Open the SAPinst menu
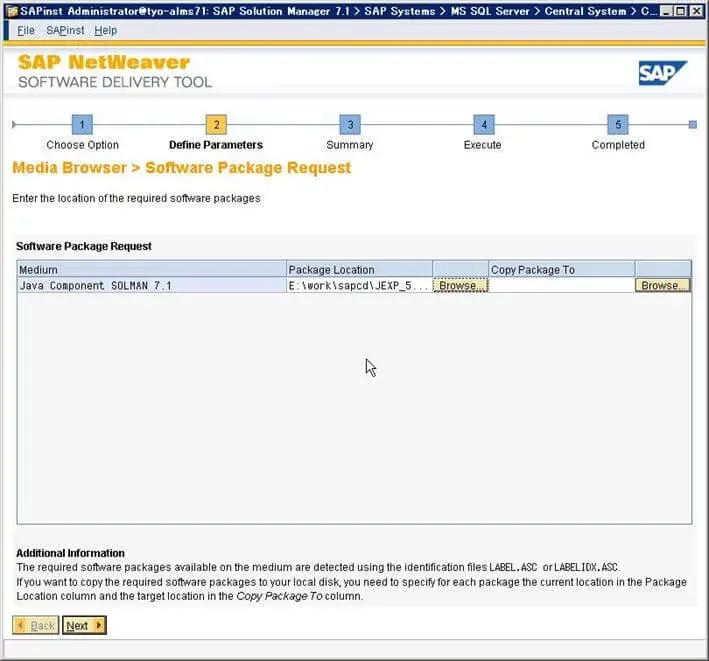This screenshot has width=709, height=661. click(x=65, y=30)
